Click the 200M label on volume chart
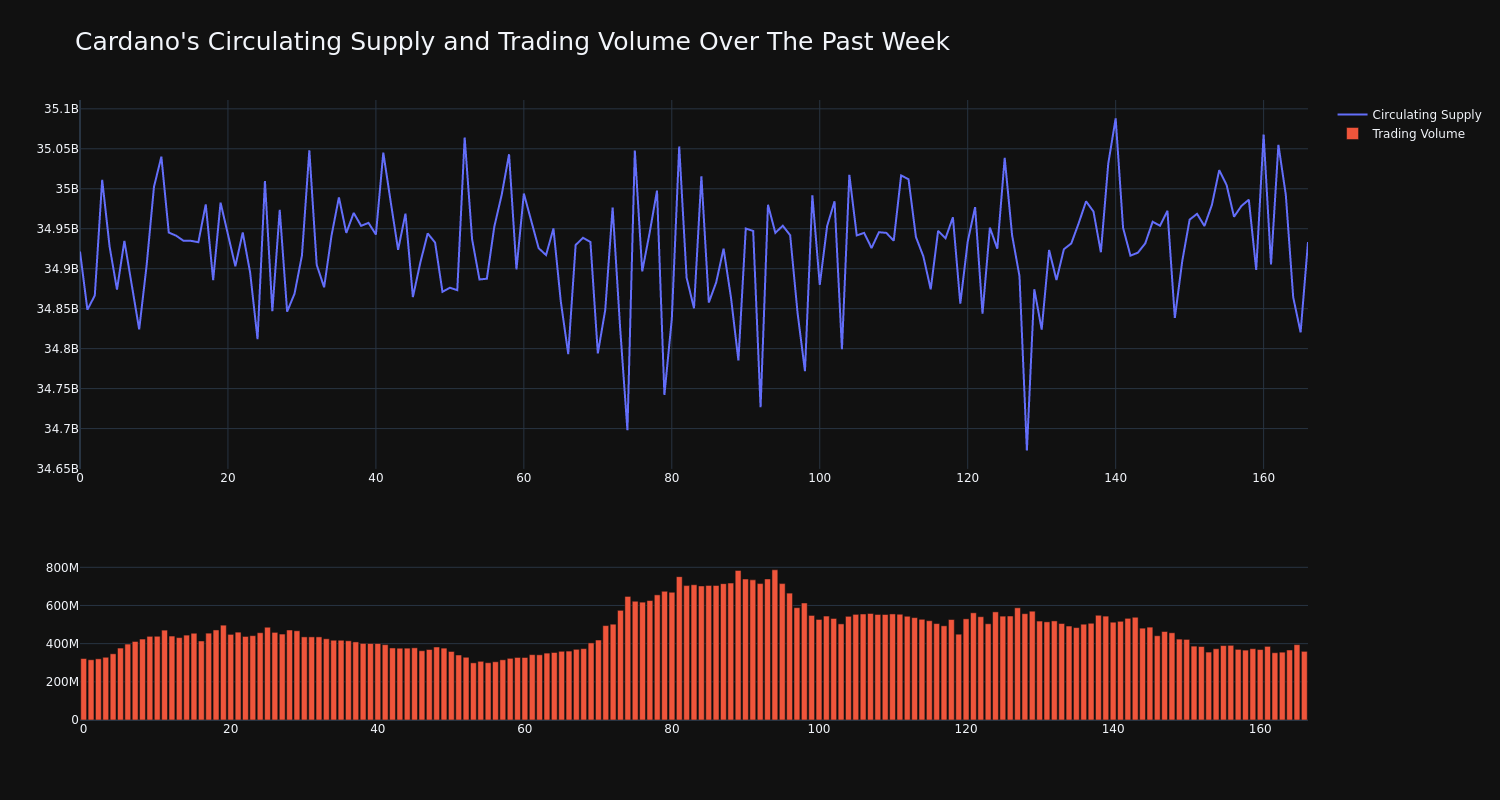 point(61,682)
